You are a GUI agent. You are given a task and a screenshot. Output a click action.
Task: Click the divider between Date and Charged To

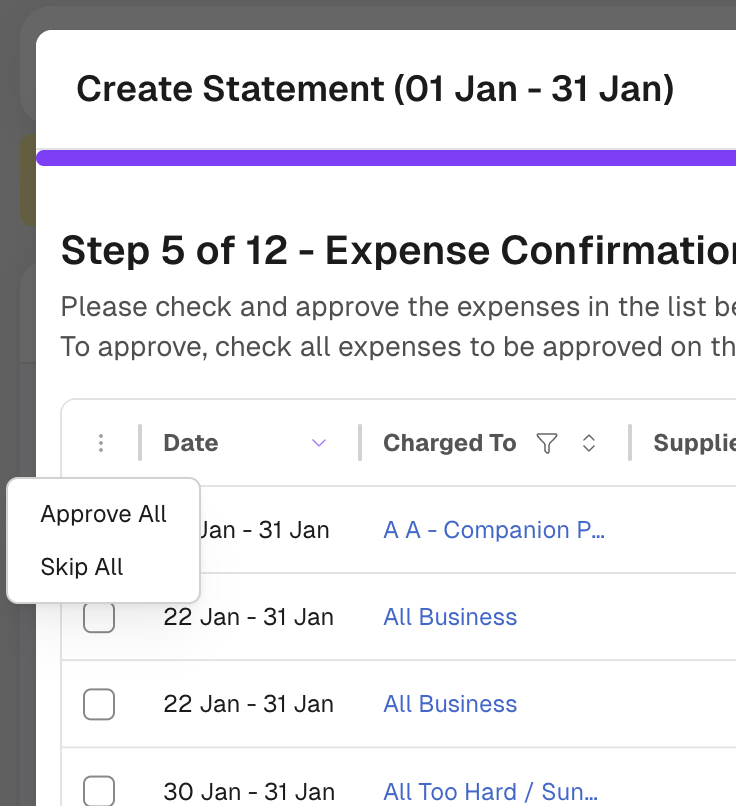tap(359, 443)
